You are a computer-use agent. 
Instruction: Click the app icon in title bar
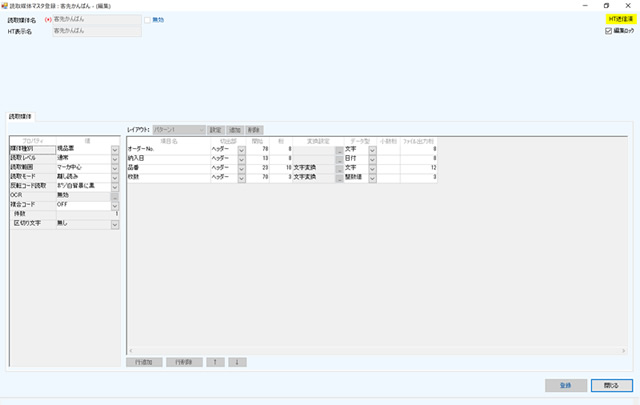pos(5,5)
